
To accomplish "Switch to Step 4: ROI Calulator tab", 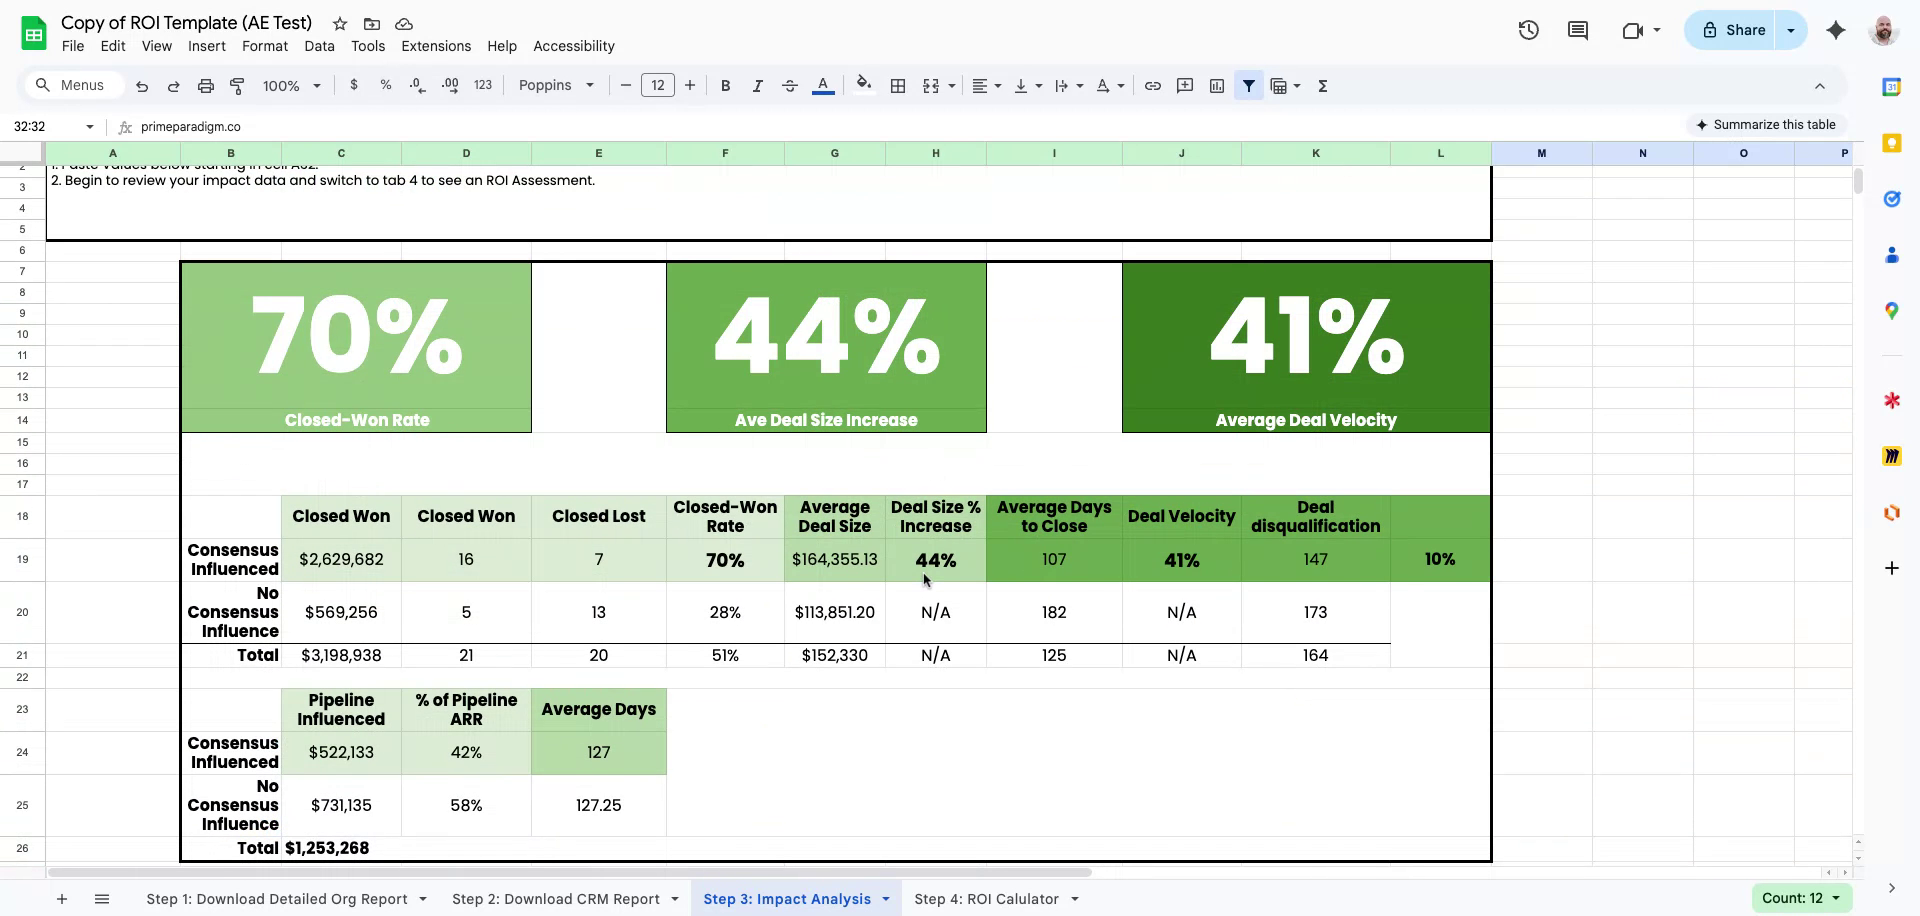I will 986,899.
